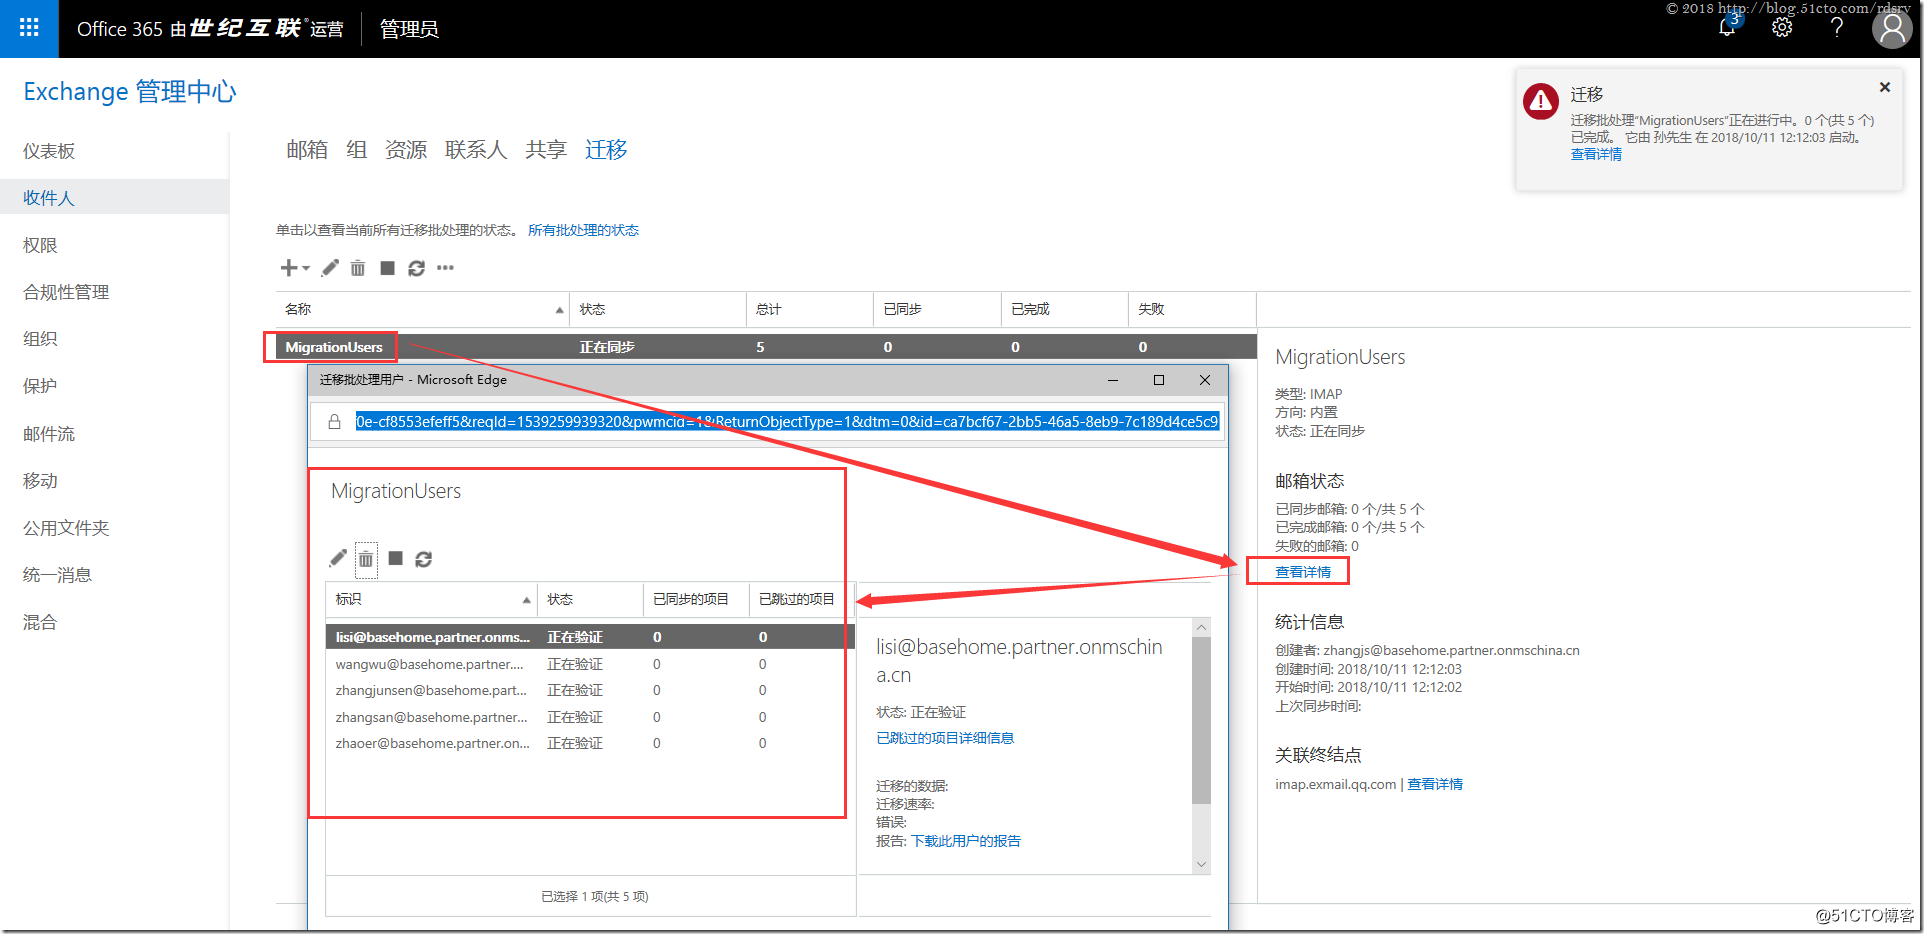Edit the selected batch with the main toolbar pencil
The image size is (1924, 934).
(330, 268)
